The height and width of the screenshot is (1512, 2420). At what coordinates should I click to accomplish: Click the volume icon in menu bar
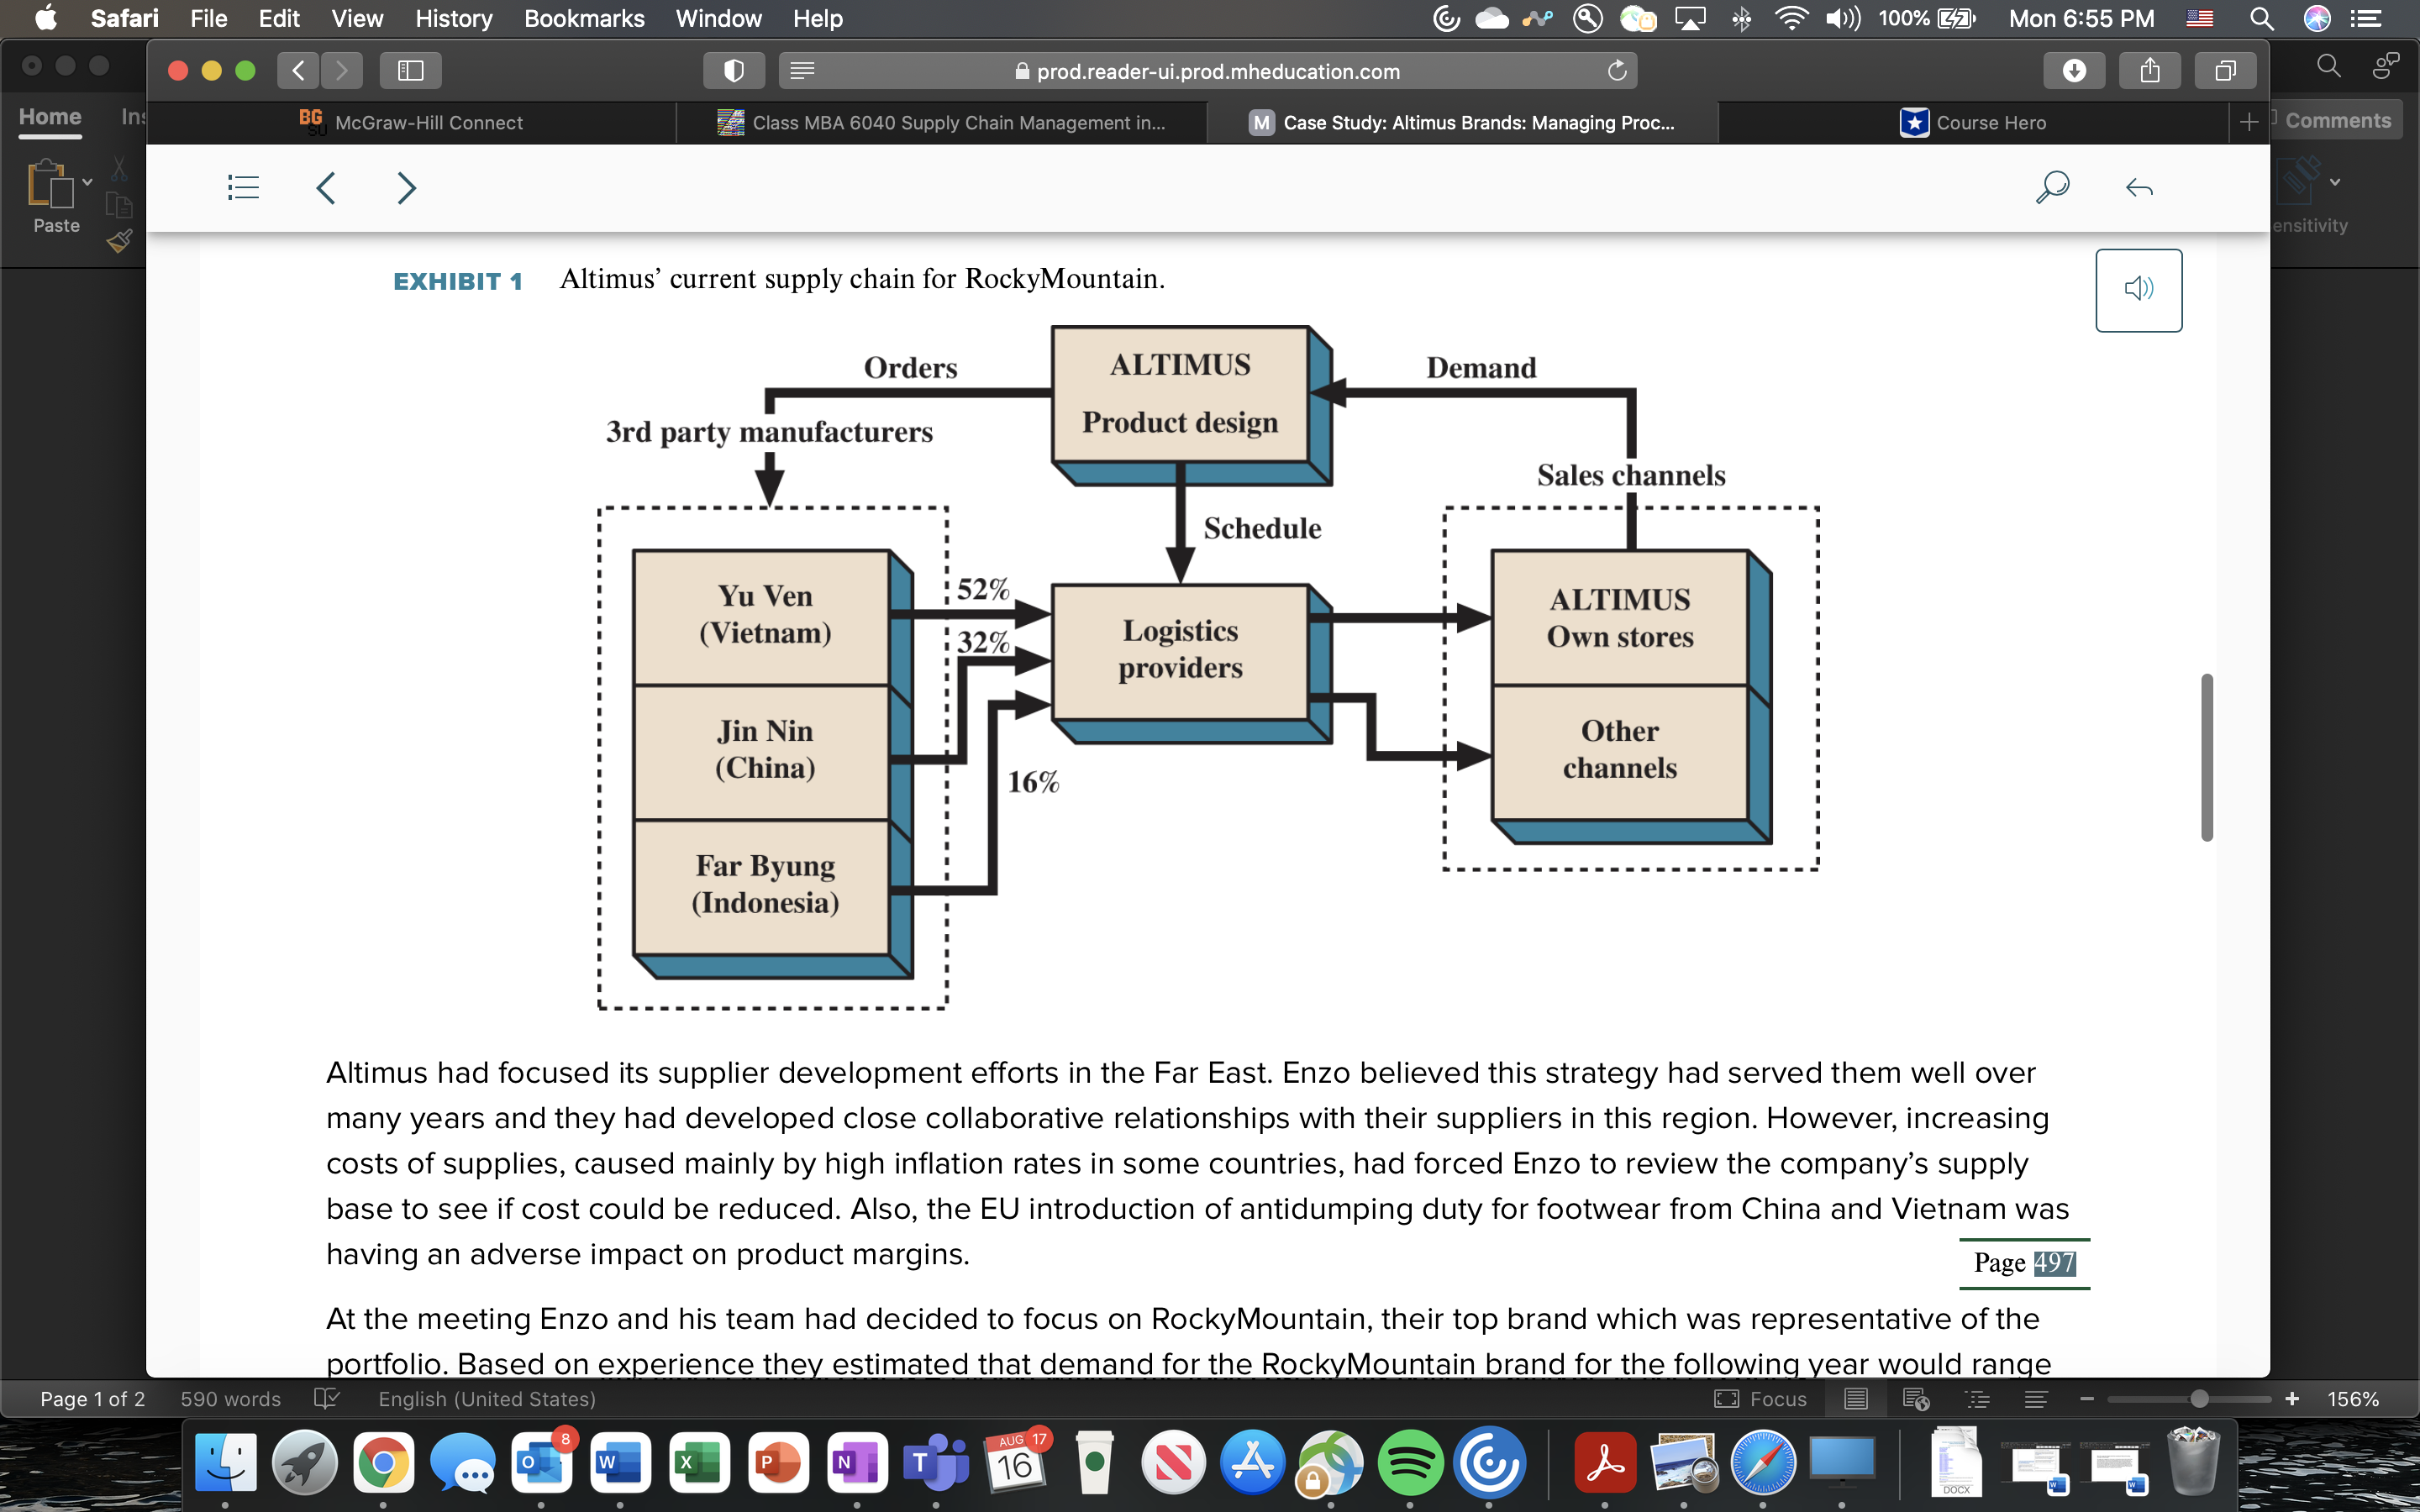(1842, 18)
